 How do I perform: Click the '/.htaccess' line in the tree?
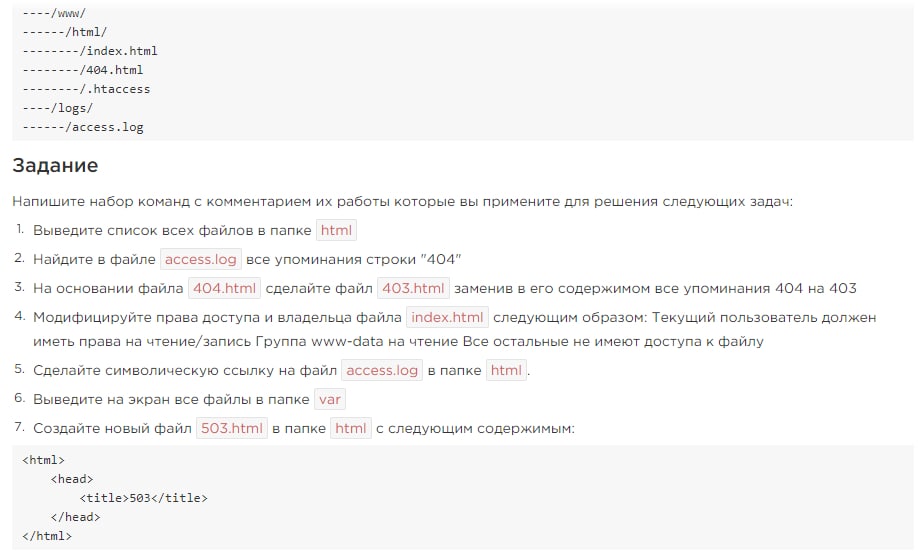(86, 89)
